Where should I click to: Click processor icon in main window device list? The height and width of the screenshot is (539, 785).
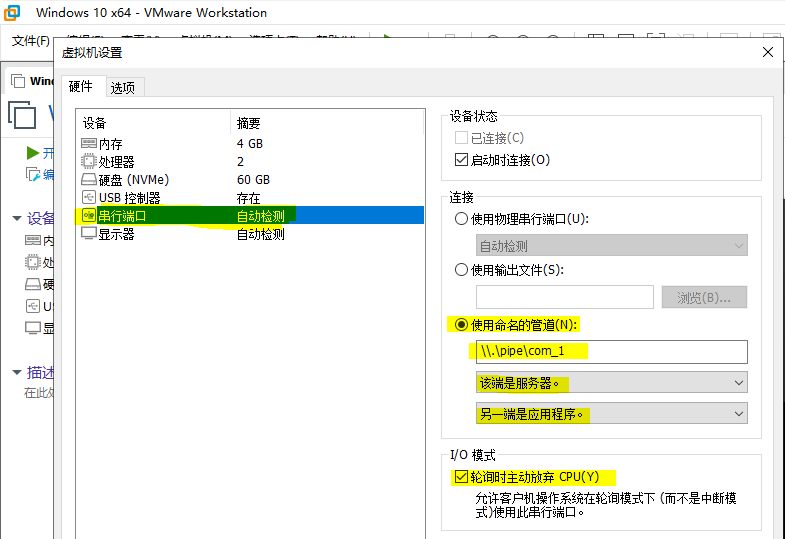click(33, 262)
